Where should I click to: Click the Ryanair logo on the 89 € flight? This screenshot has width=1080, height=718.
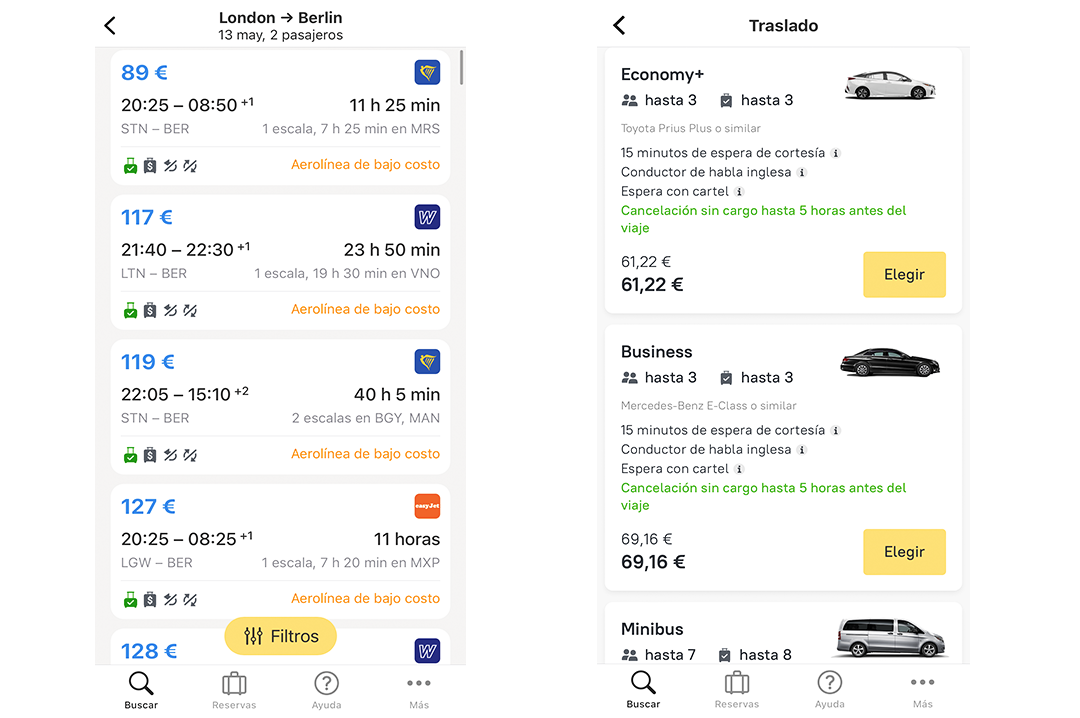point(427,73)
